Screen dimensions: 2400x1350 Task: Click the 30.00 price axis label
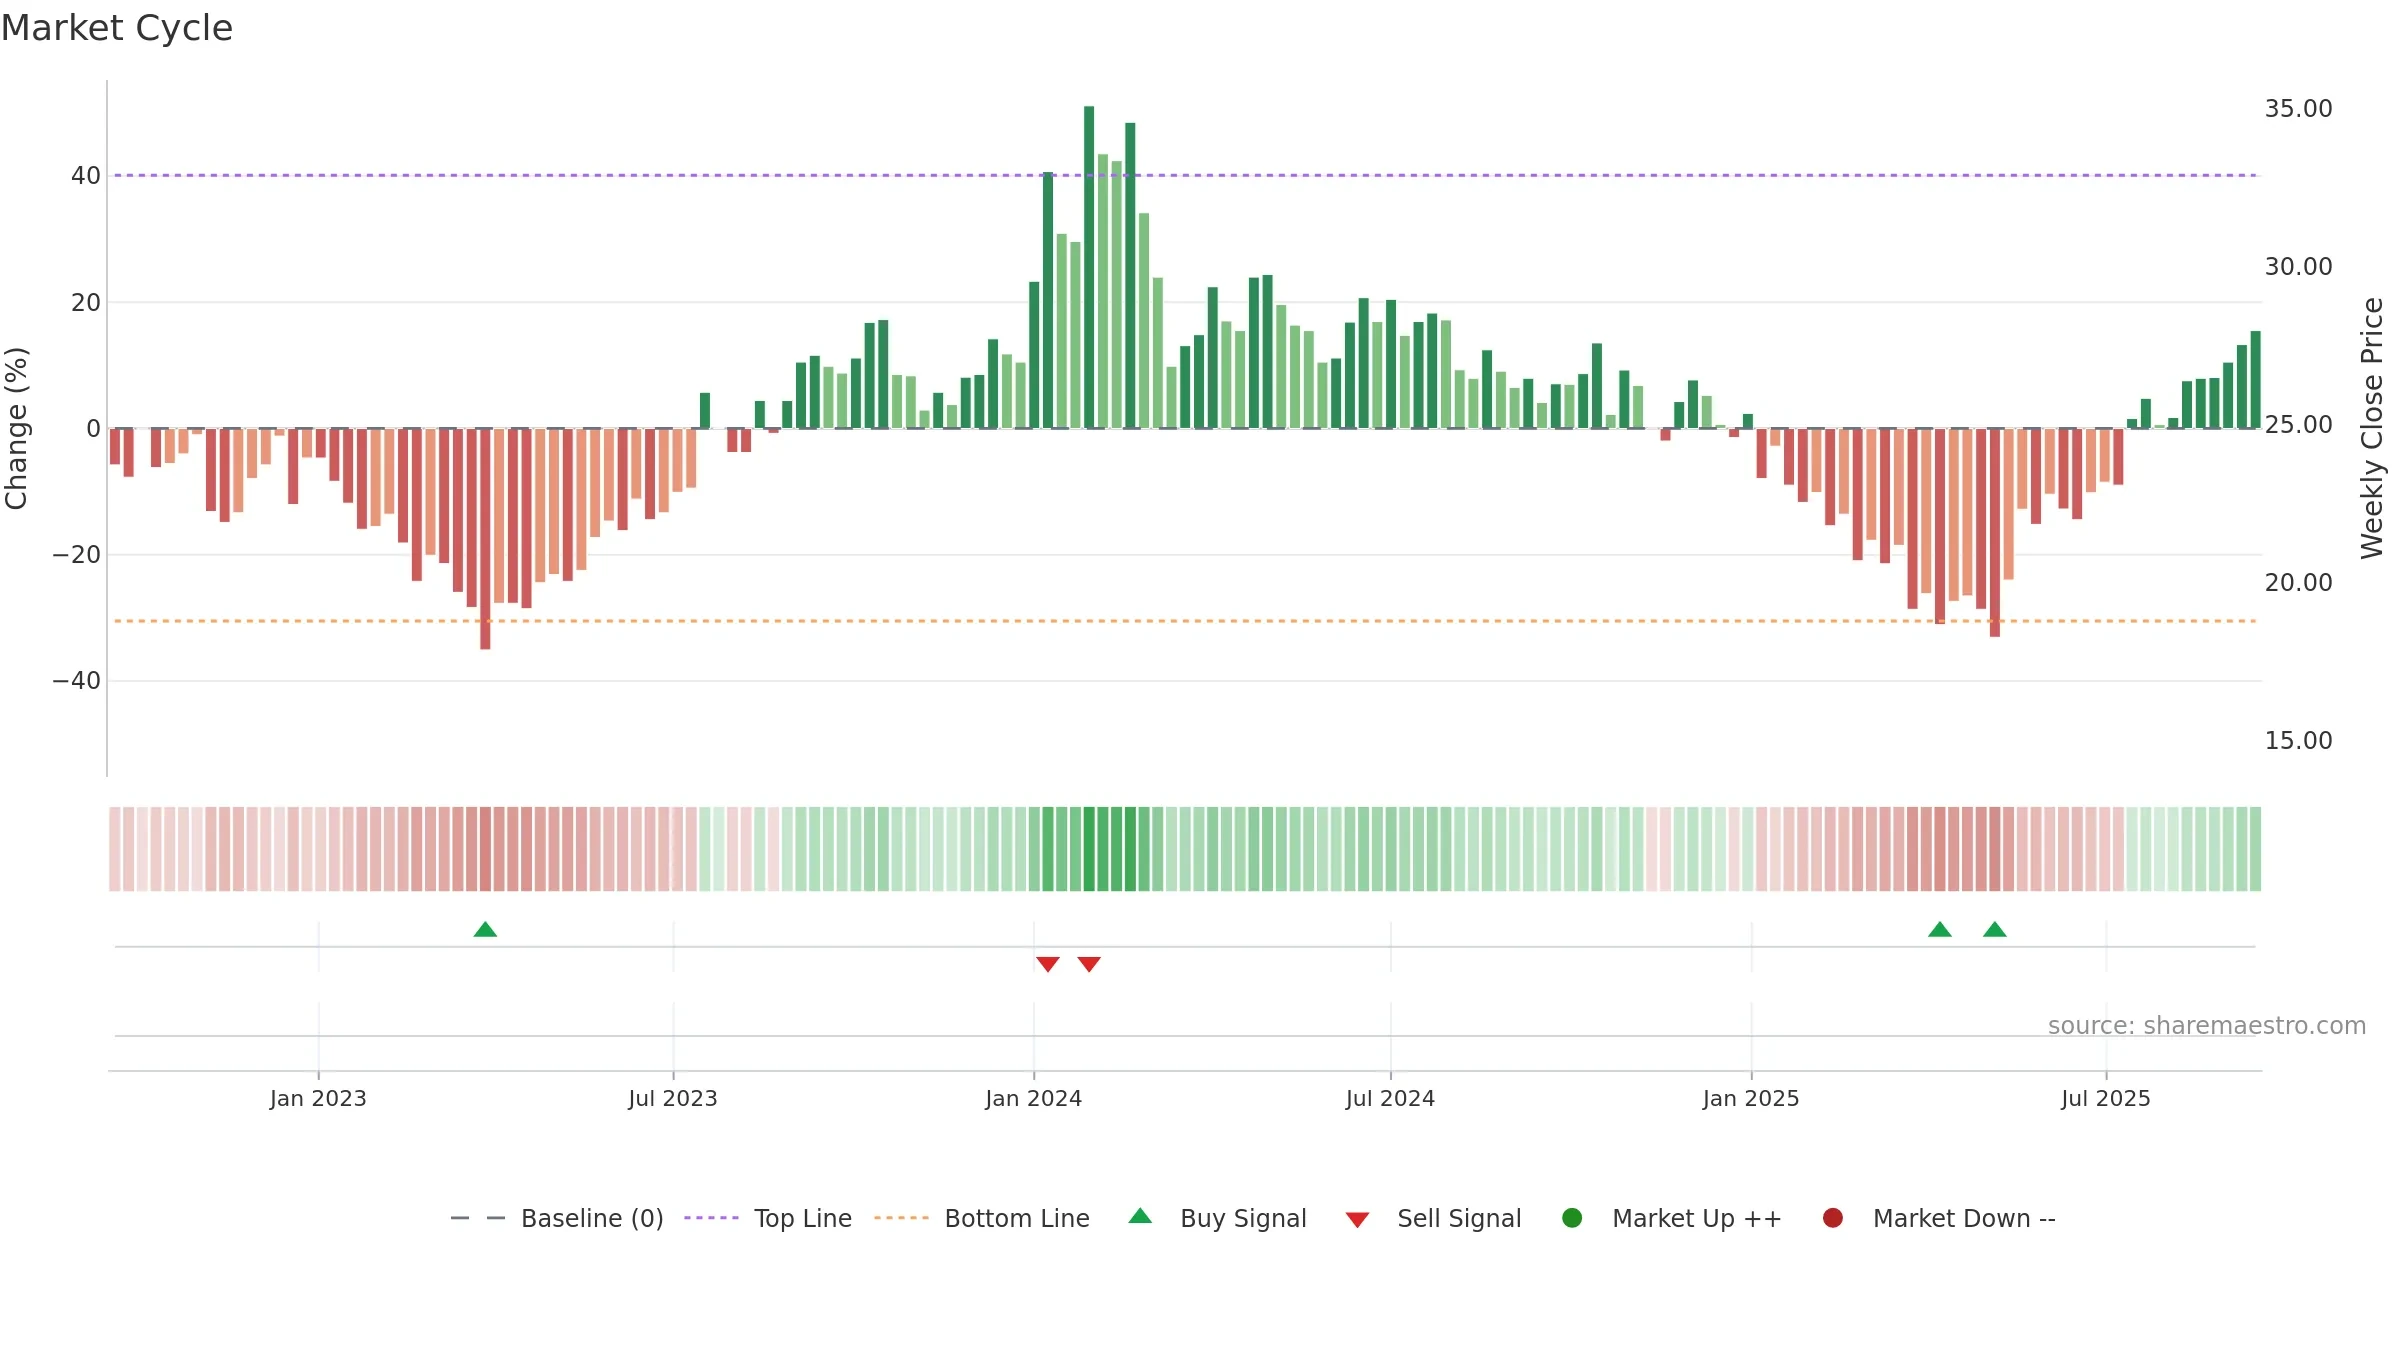coord(2298,266)
